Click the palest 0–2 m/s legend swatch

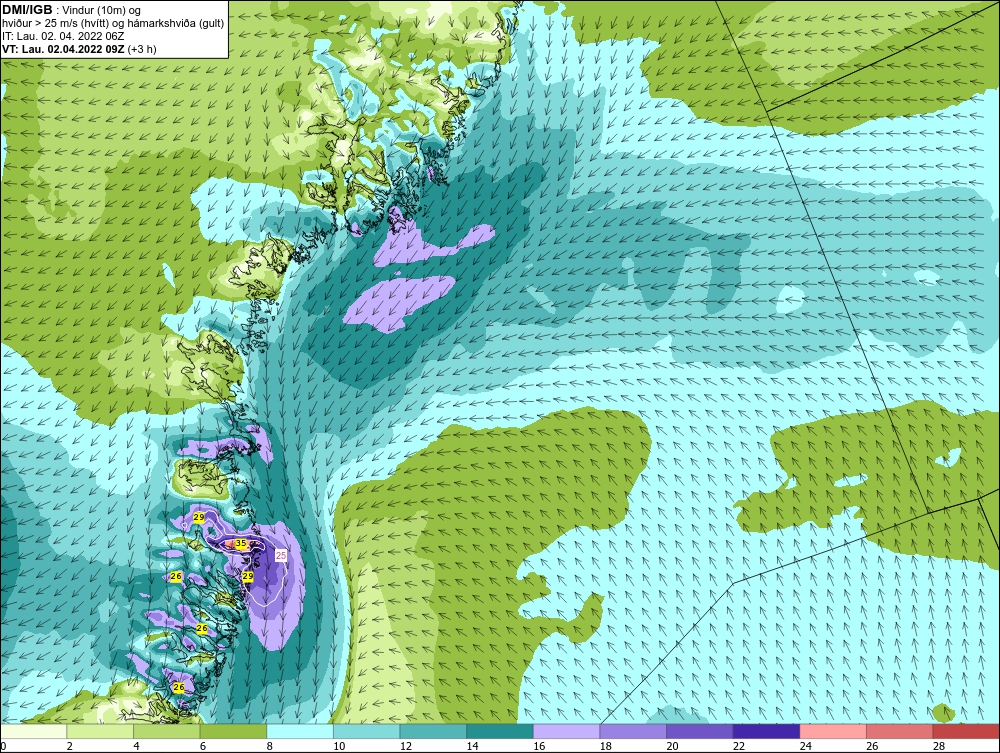[x=34, y=731]
